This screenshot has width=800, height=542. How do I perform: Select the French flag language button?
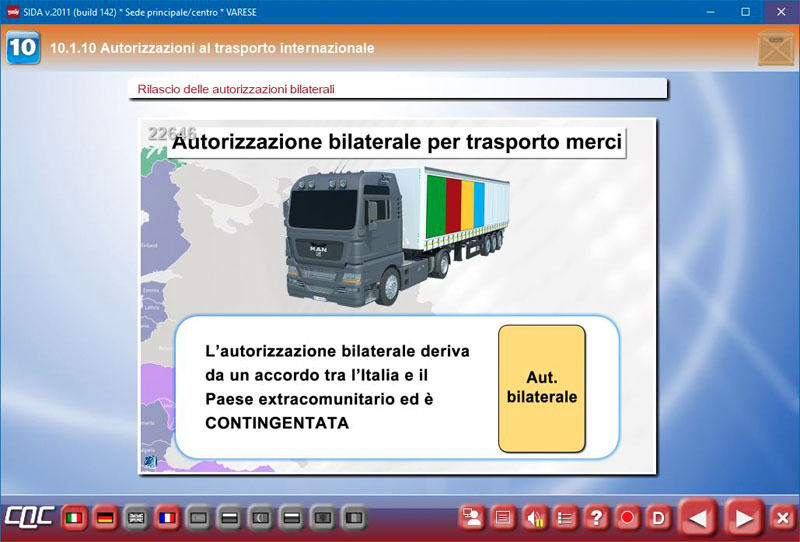point(166,518)
